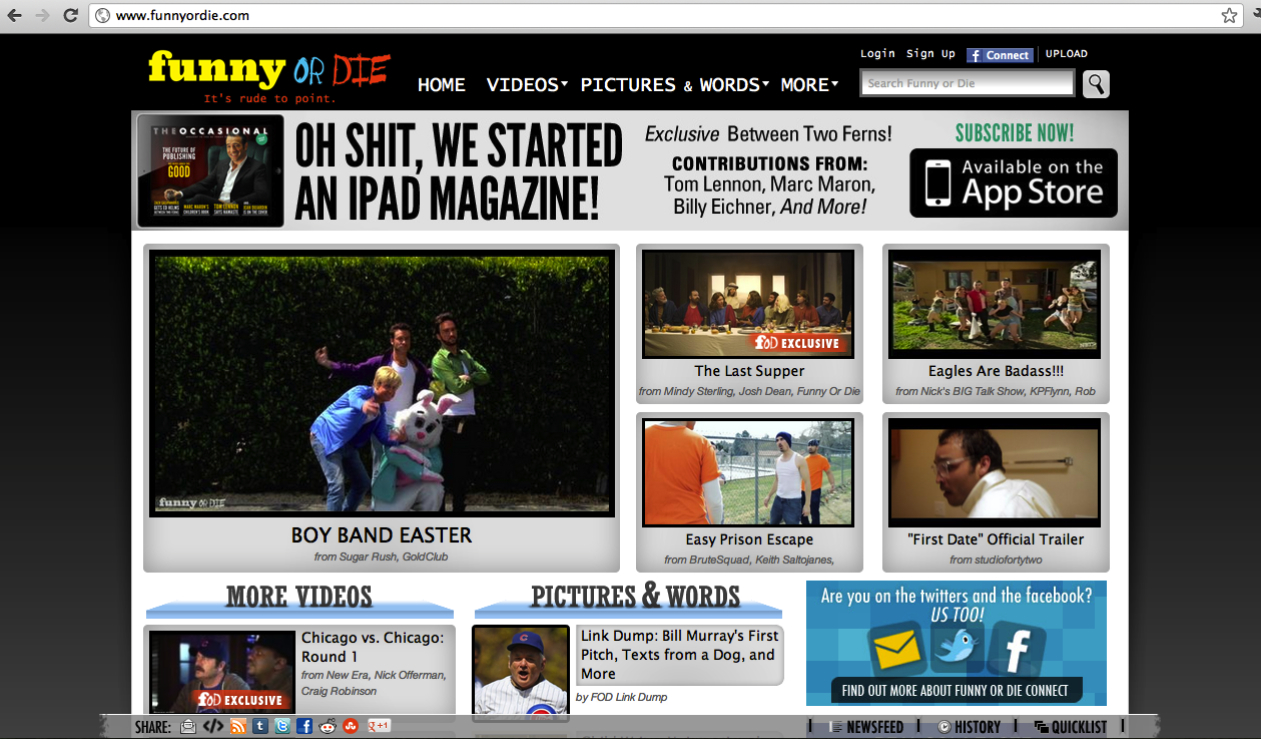Open the Quicklist tab in bottom bar

click(1071, 727)
